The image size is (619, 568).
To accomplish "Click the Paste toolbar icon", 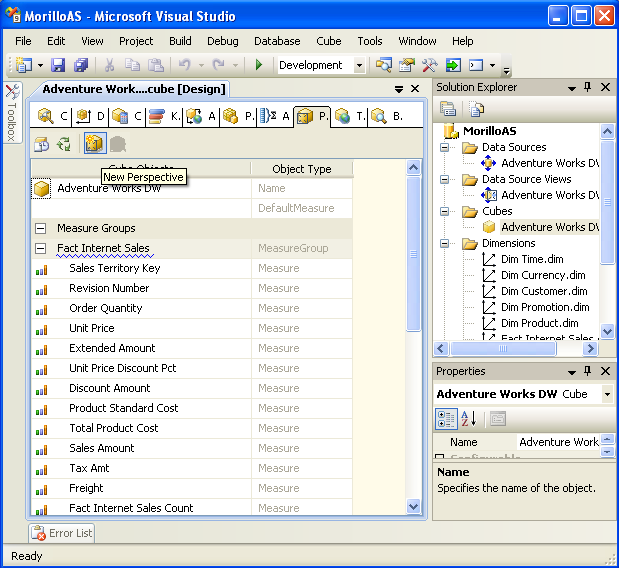I will point(156,65).
